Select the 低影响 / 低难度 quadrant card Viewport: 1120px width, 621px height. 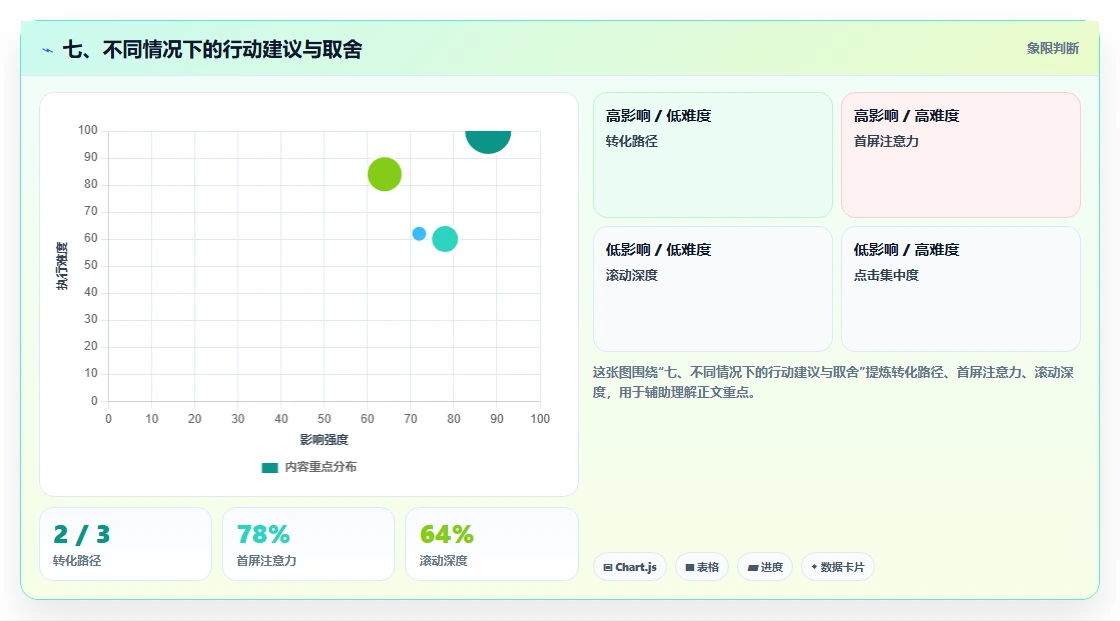click(713, 289)
